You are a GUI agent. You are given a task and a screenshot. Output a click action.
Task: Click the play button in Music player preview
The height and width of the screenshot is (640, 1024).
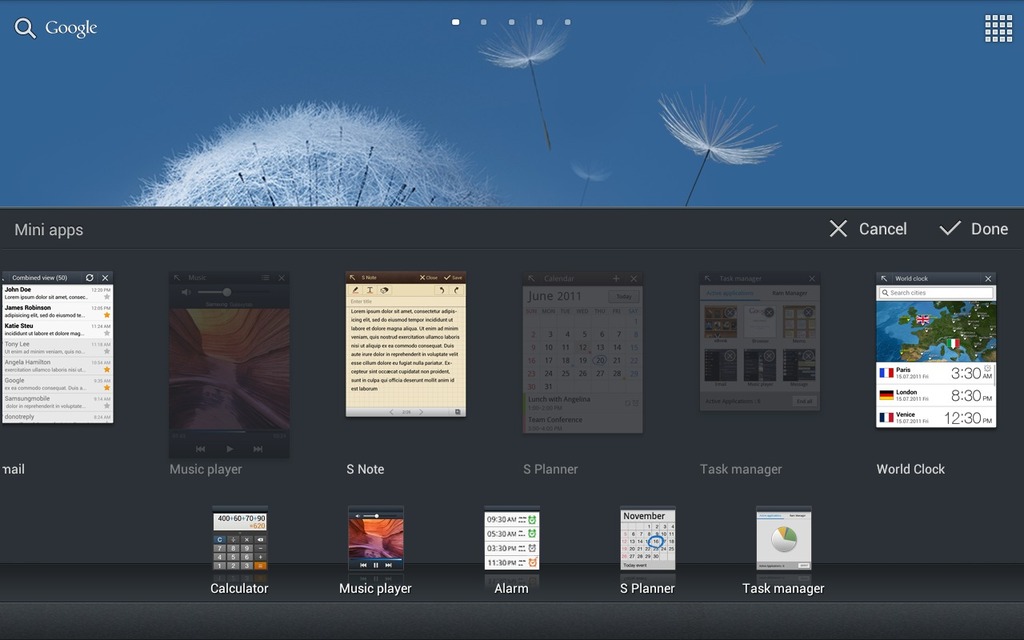[x=229, y=449]
